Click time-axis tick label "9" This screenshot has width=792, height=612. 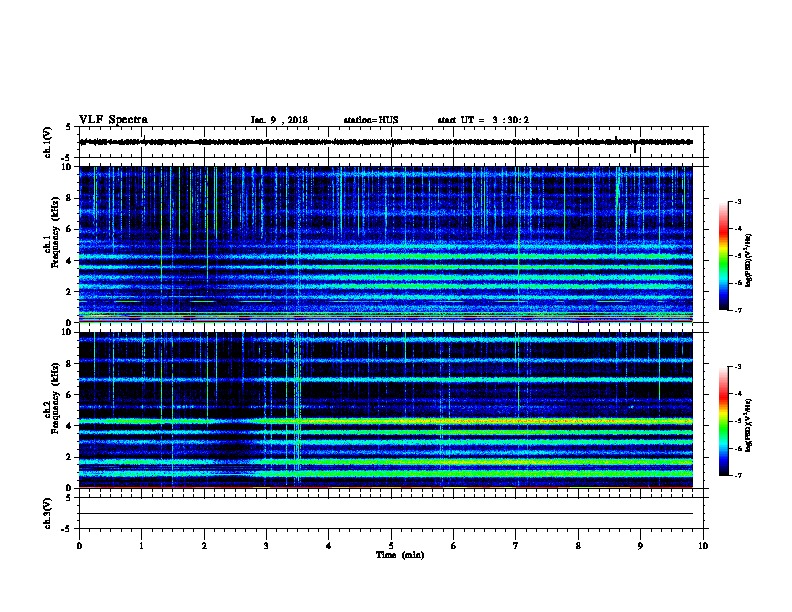(640, 546)
